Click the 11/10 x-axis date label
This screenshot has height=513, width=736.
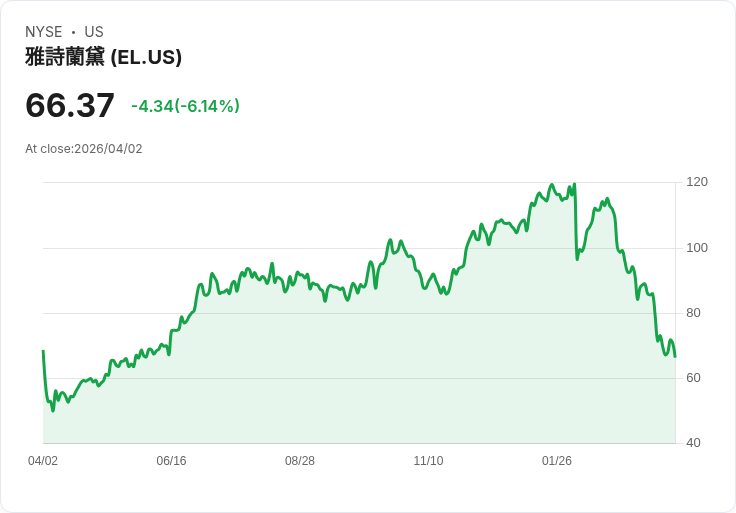429,460
